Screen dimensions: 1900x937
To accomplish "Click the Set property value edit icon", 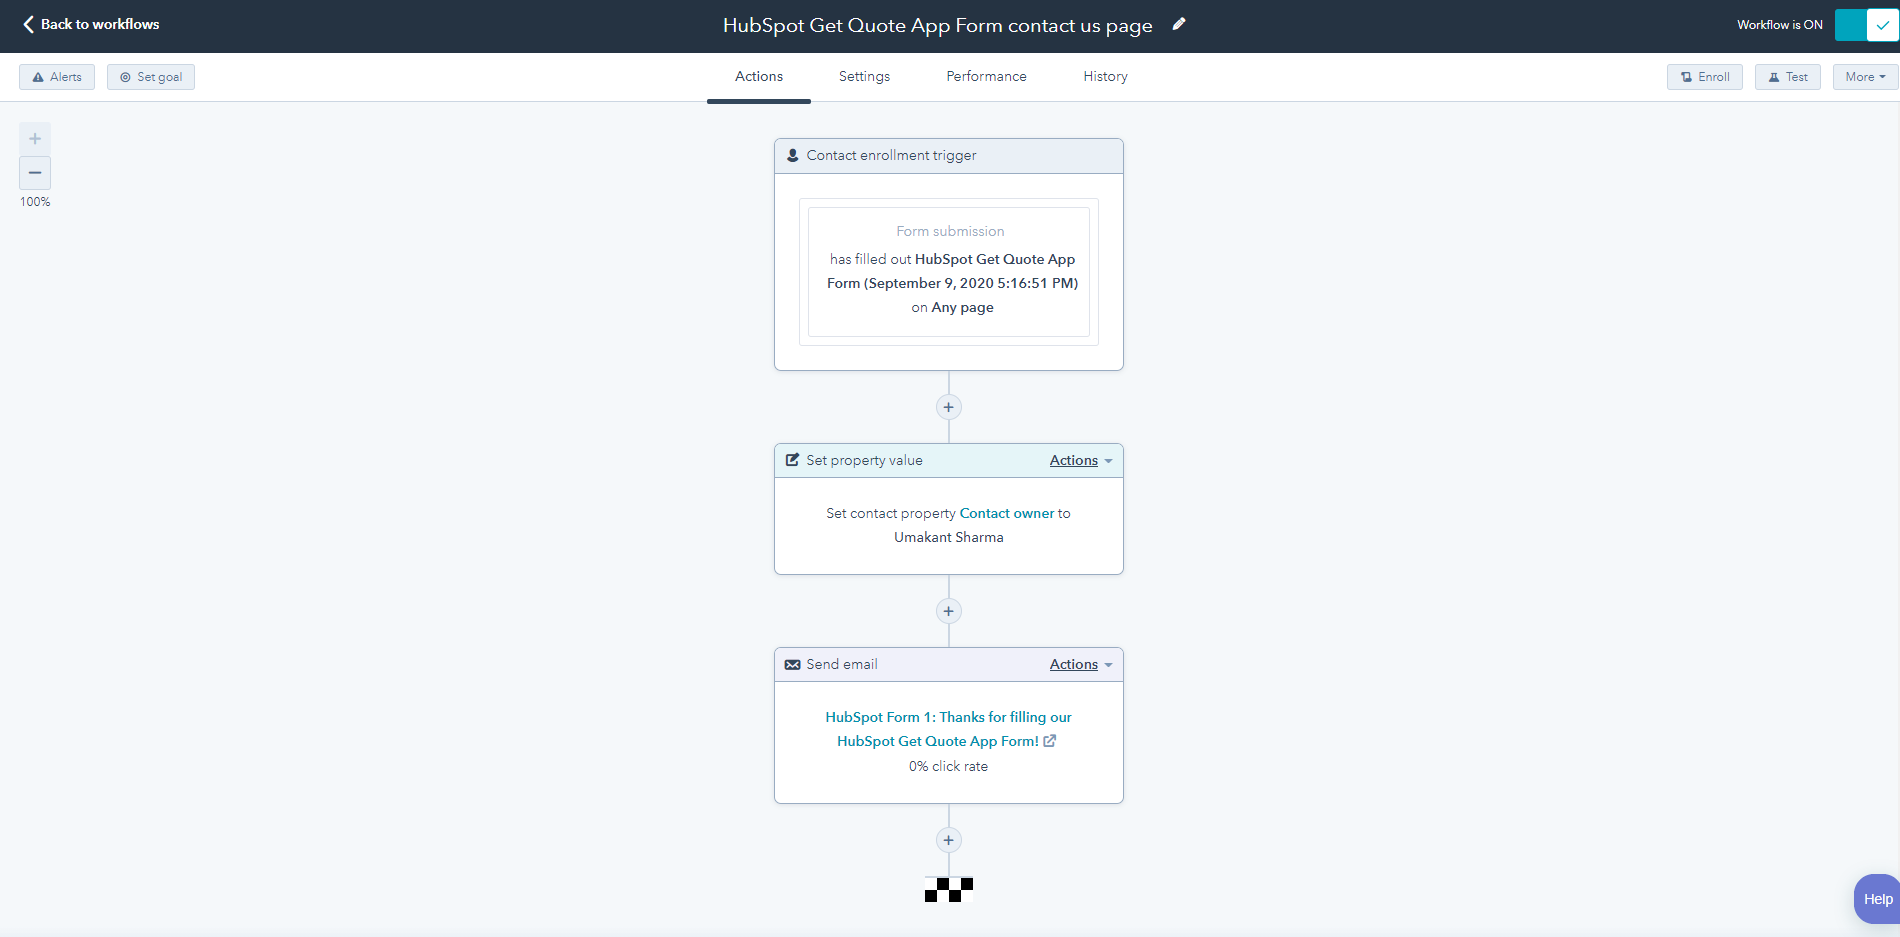I will click(x=792, y=459).
